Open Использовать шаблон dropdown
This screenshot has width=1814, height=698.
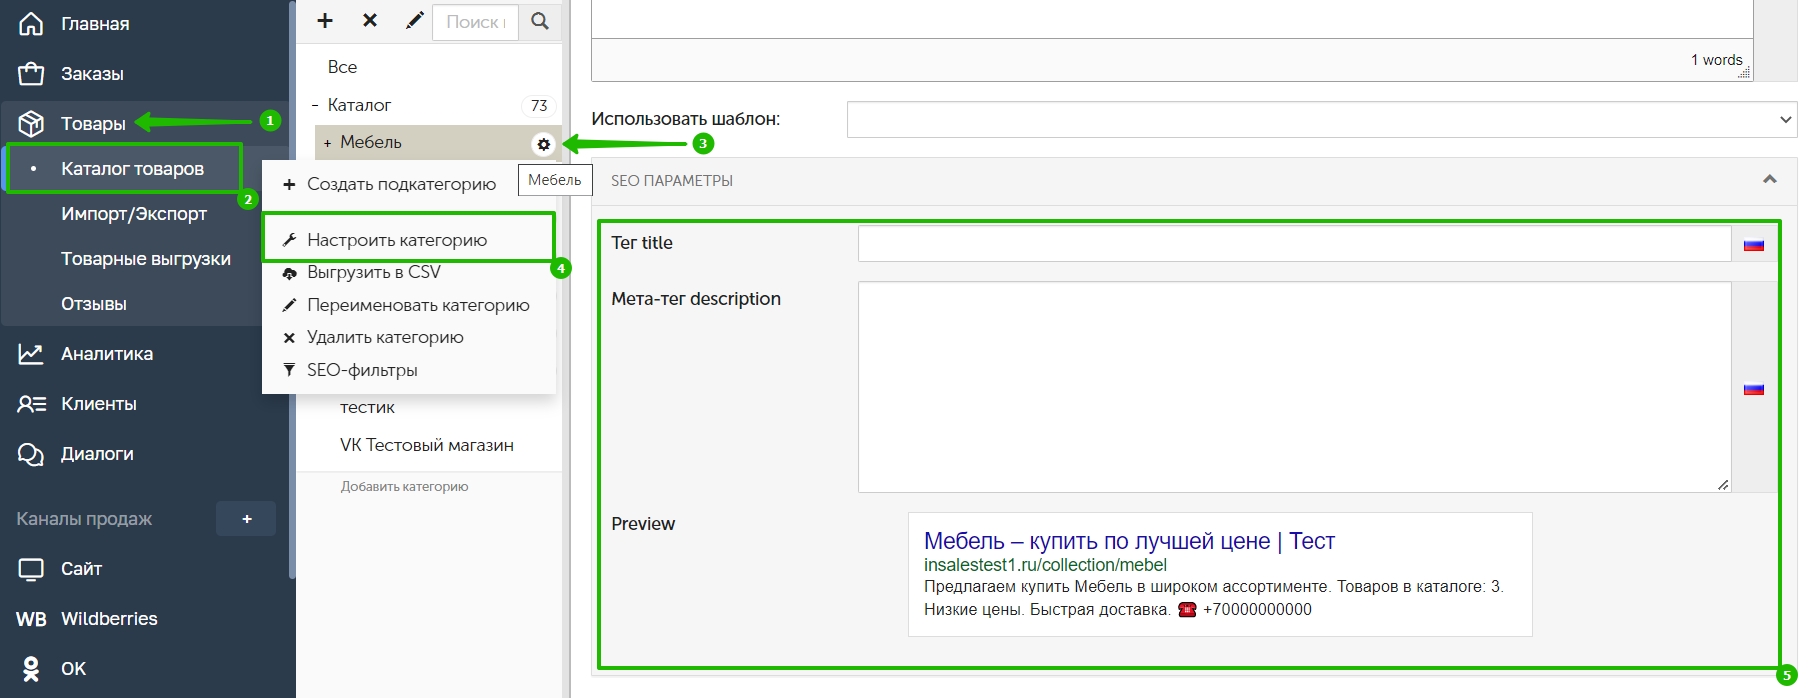click(x=1321, y=120)
